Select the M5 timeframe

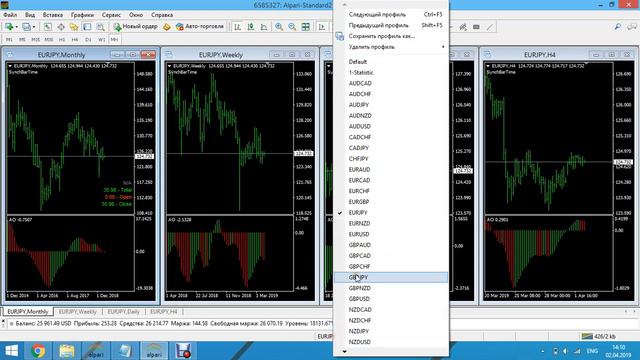click(x=22, y=40)
